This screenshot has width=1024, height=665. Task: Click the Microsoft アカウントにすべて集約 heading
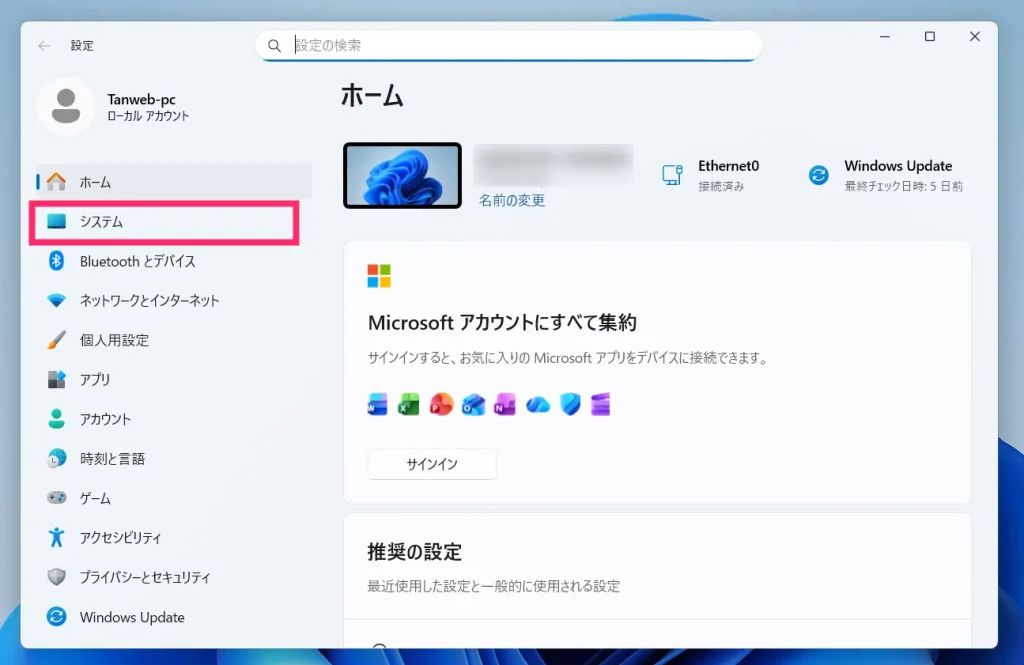502,322
